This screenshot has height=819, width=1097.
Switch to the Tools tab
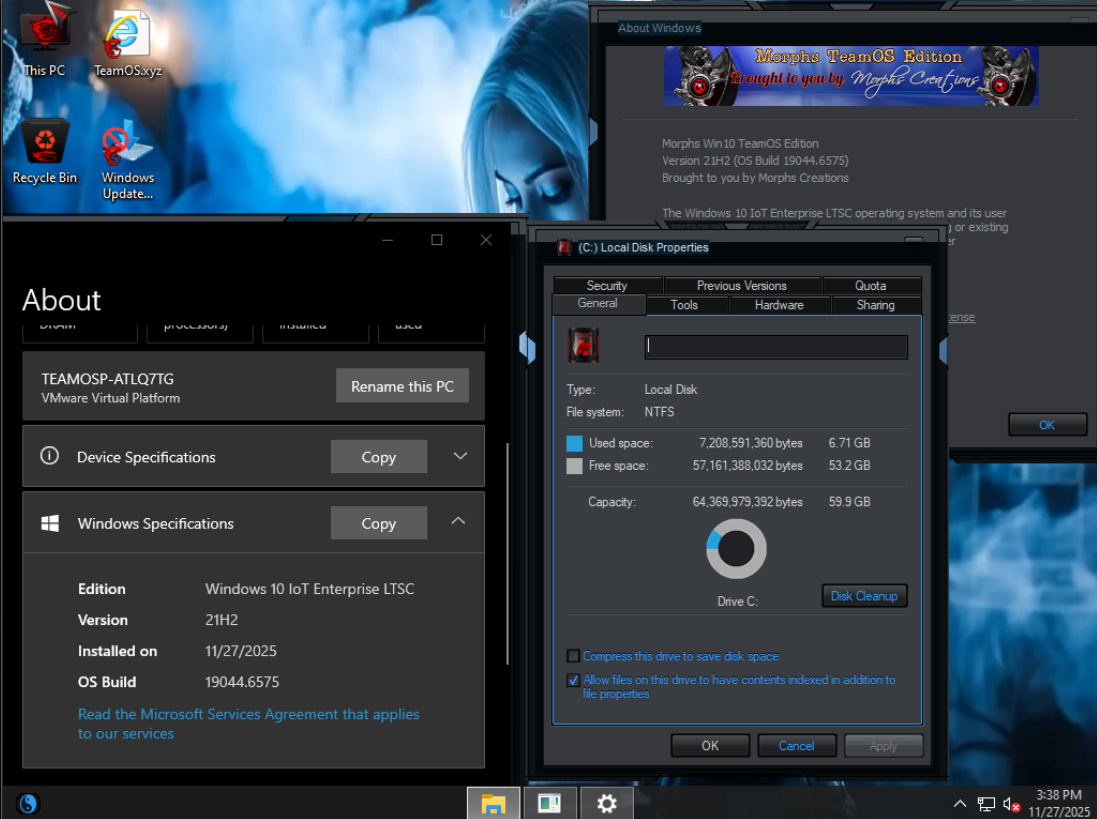point(684,305)
